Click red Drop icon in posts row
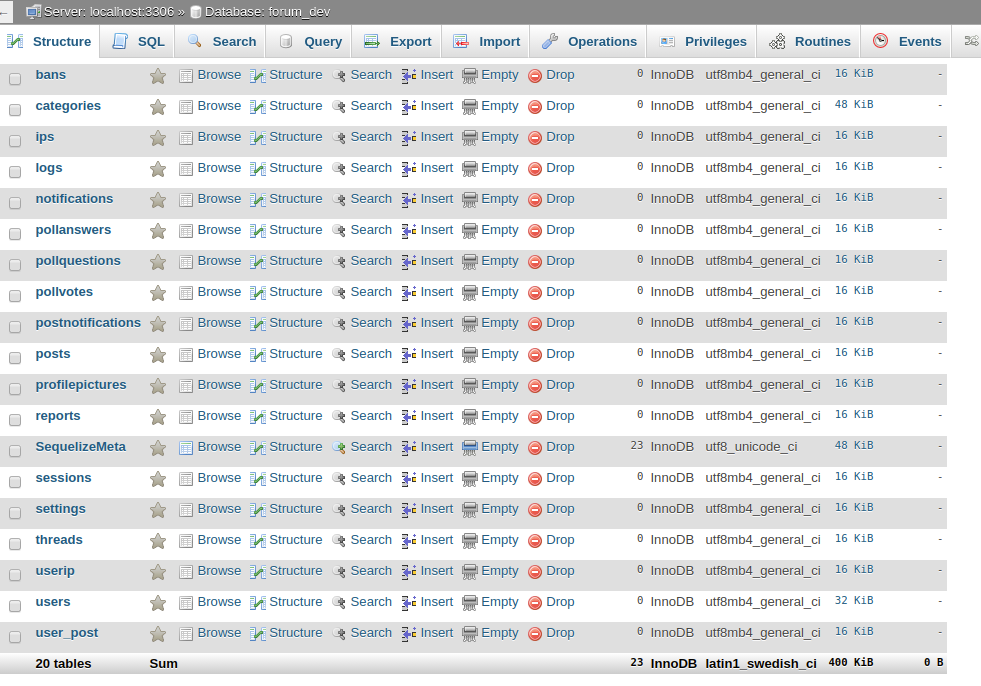Image resolution: width=981 pixels, height=686 pixels. click(x=535, y=355)
